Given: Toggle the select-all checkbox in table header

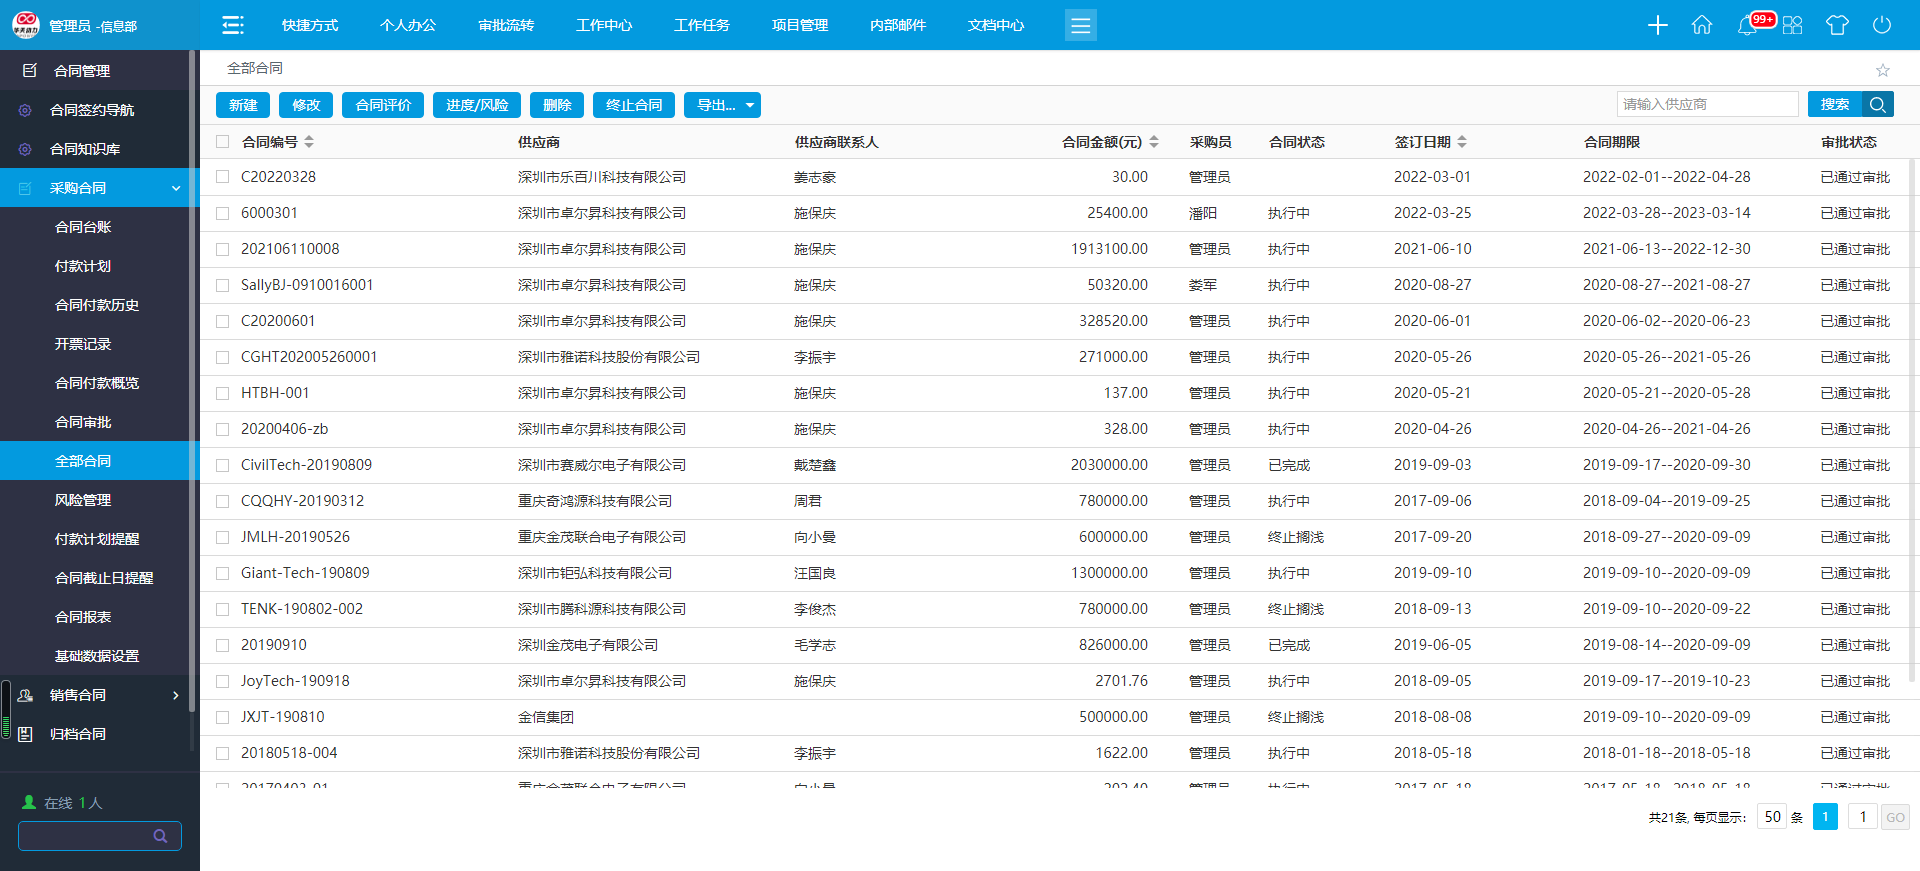Looking at the screenshot, I should click(223, 142).
